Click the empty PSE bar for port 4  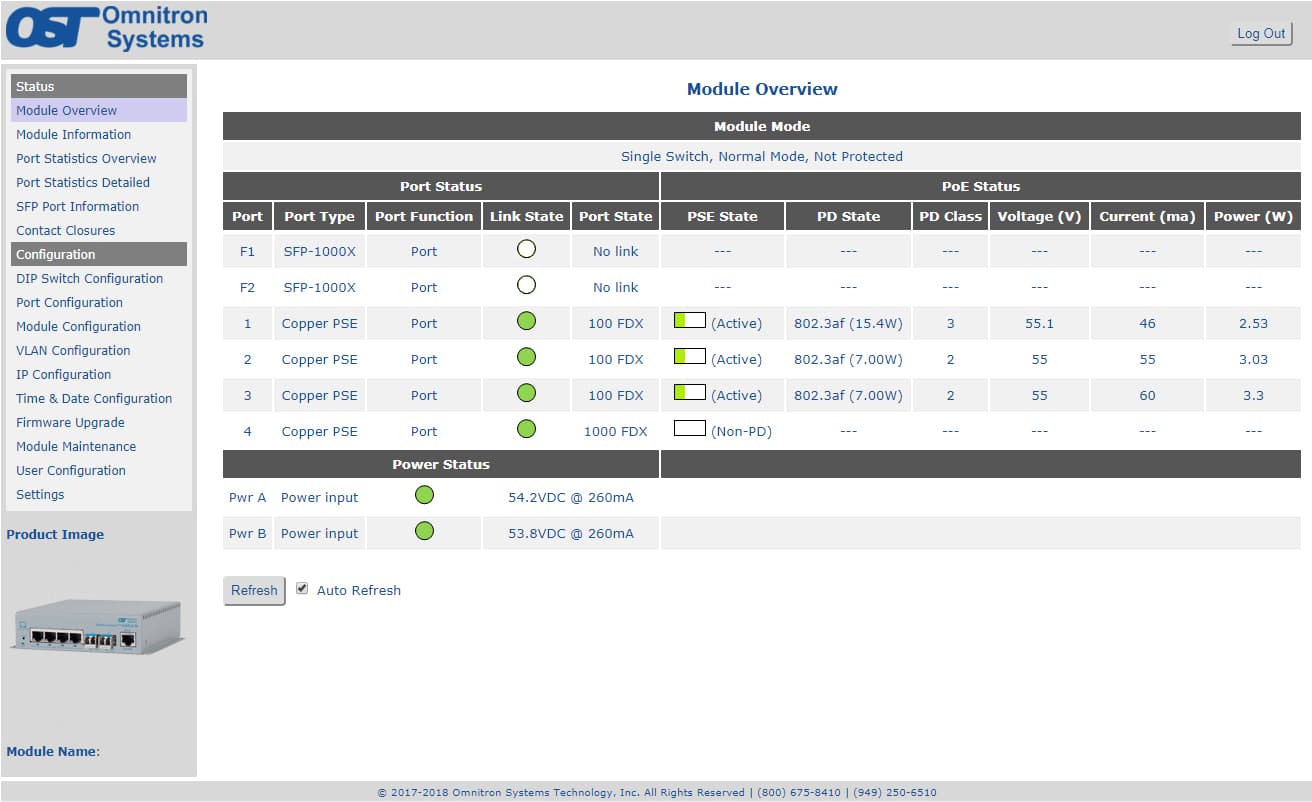(690, 429)
